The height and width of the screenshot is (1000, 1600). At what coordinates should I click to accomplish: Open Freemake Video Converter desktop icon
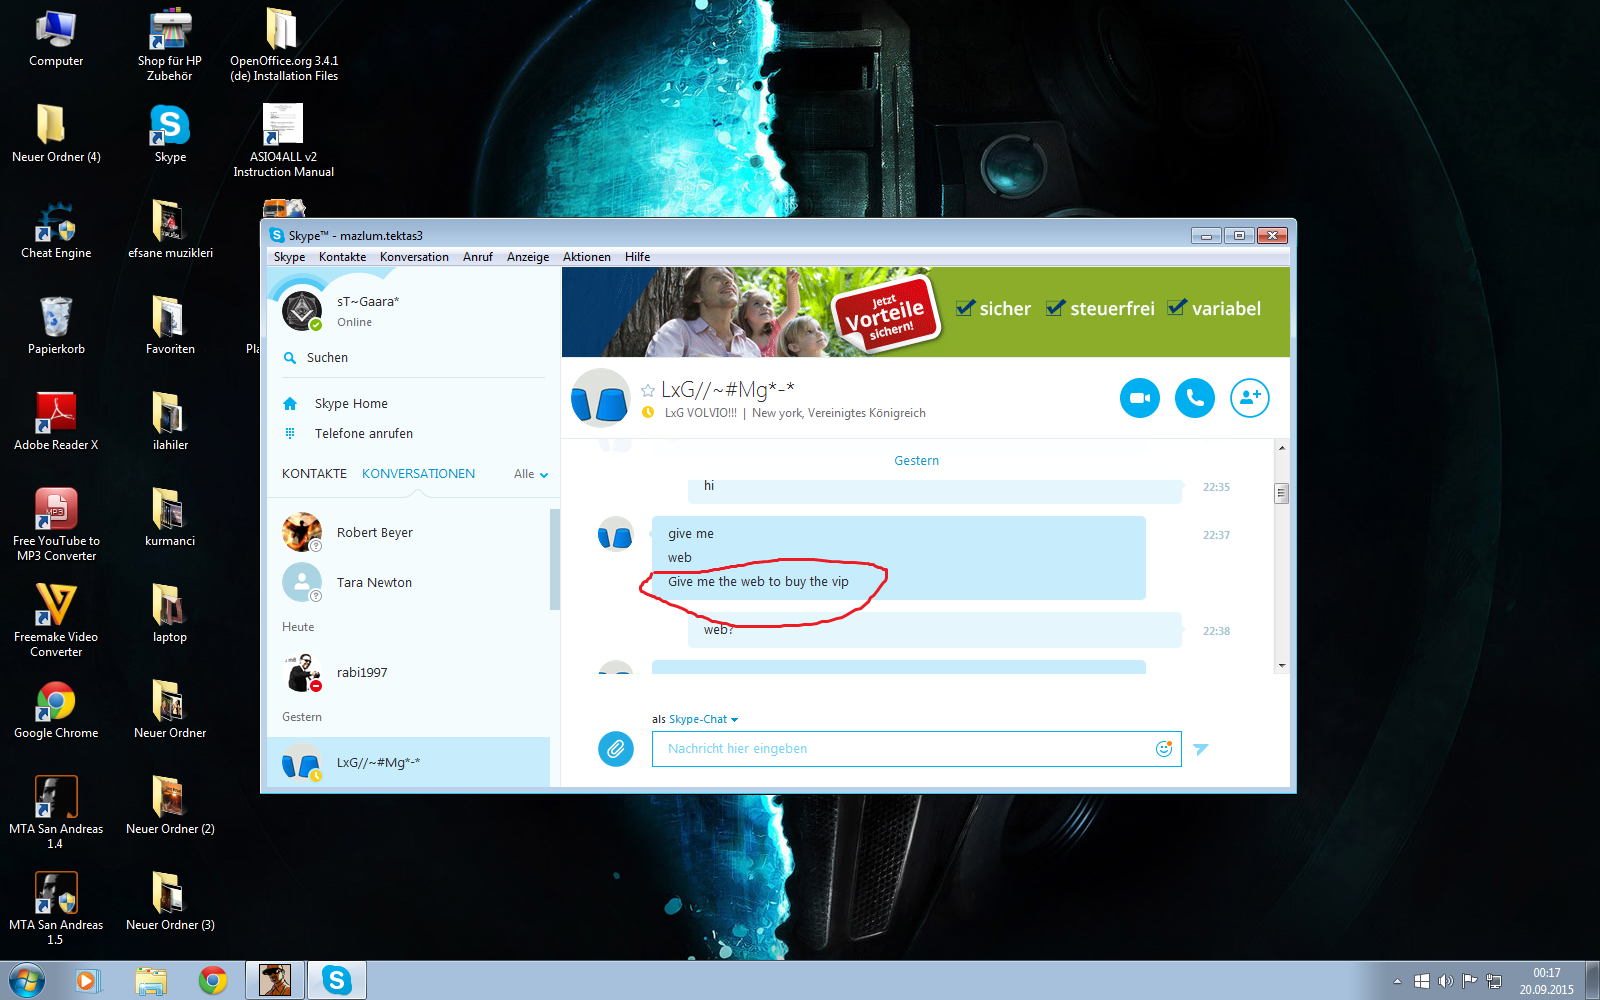56,621
